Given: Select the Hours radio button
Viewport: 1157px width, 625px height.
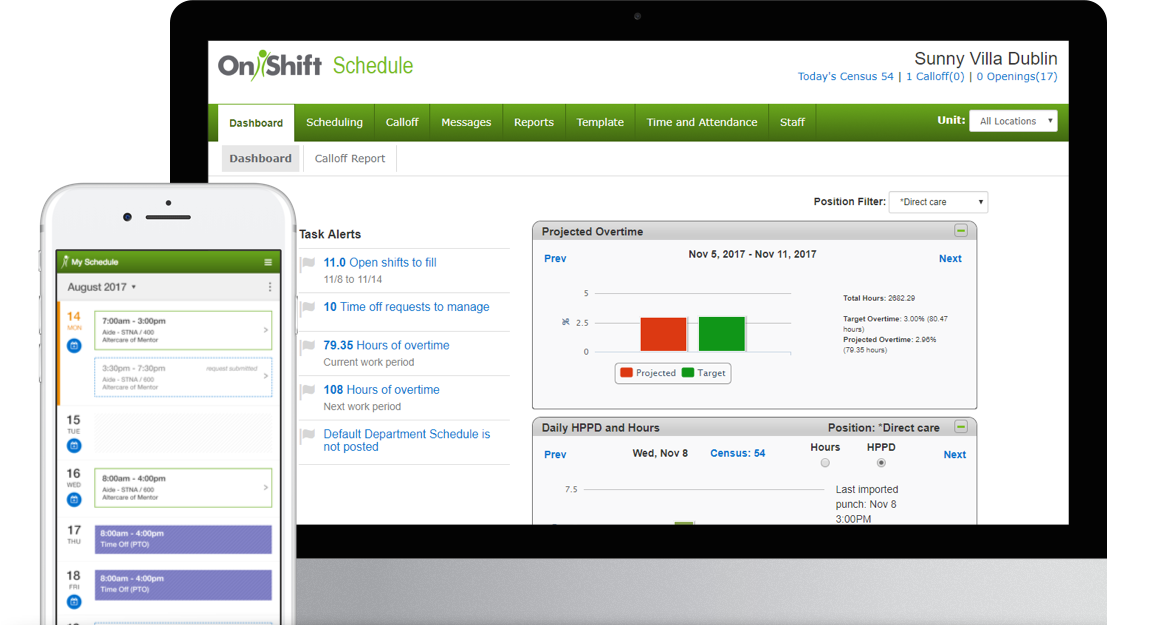Looking at the screenshot, I should click(x=825, y=463).
